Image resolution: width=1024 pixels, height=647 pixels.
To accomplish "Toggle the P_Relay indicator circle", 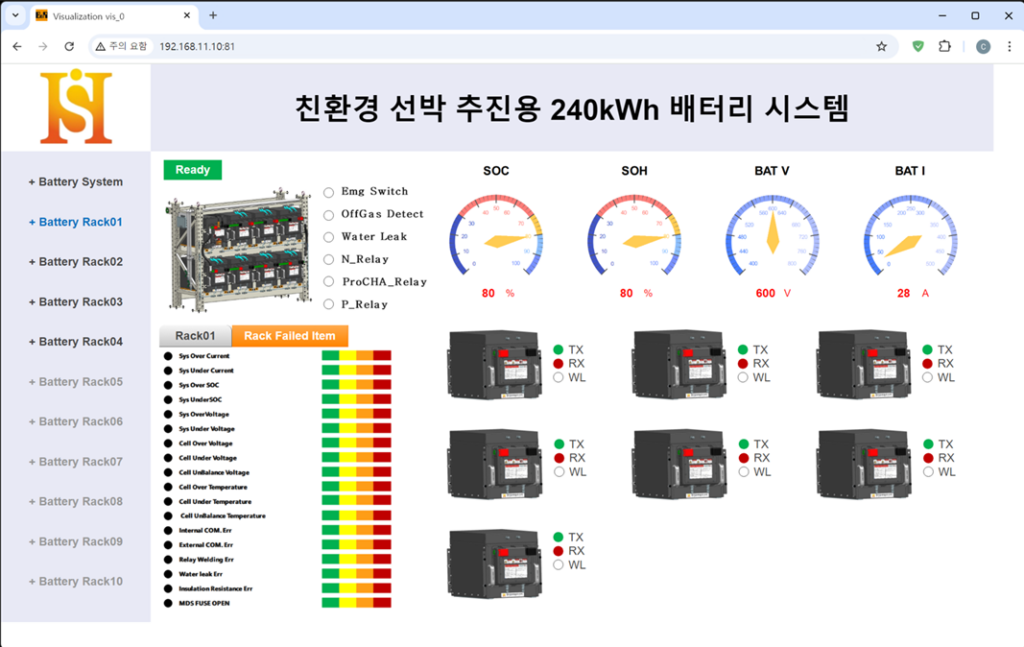I will [x=330, y=304].
